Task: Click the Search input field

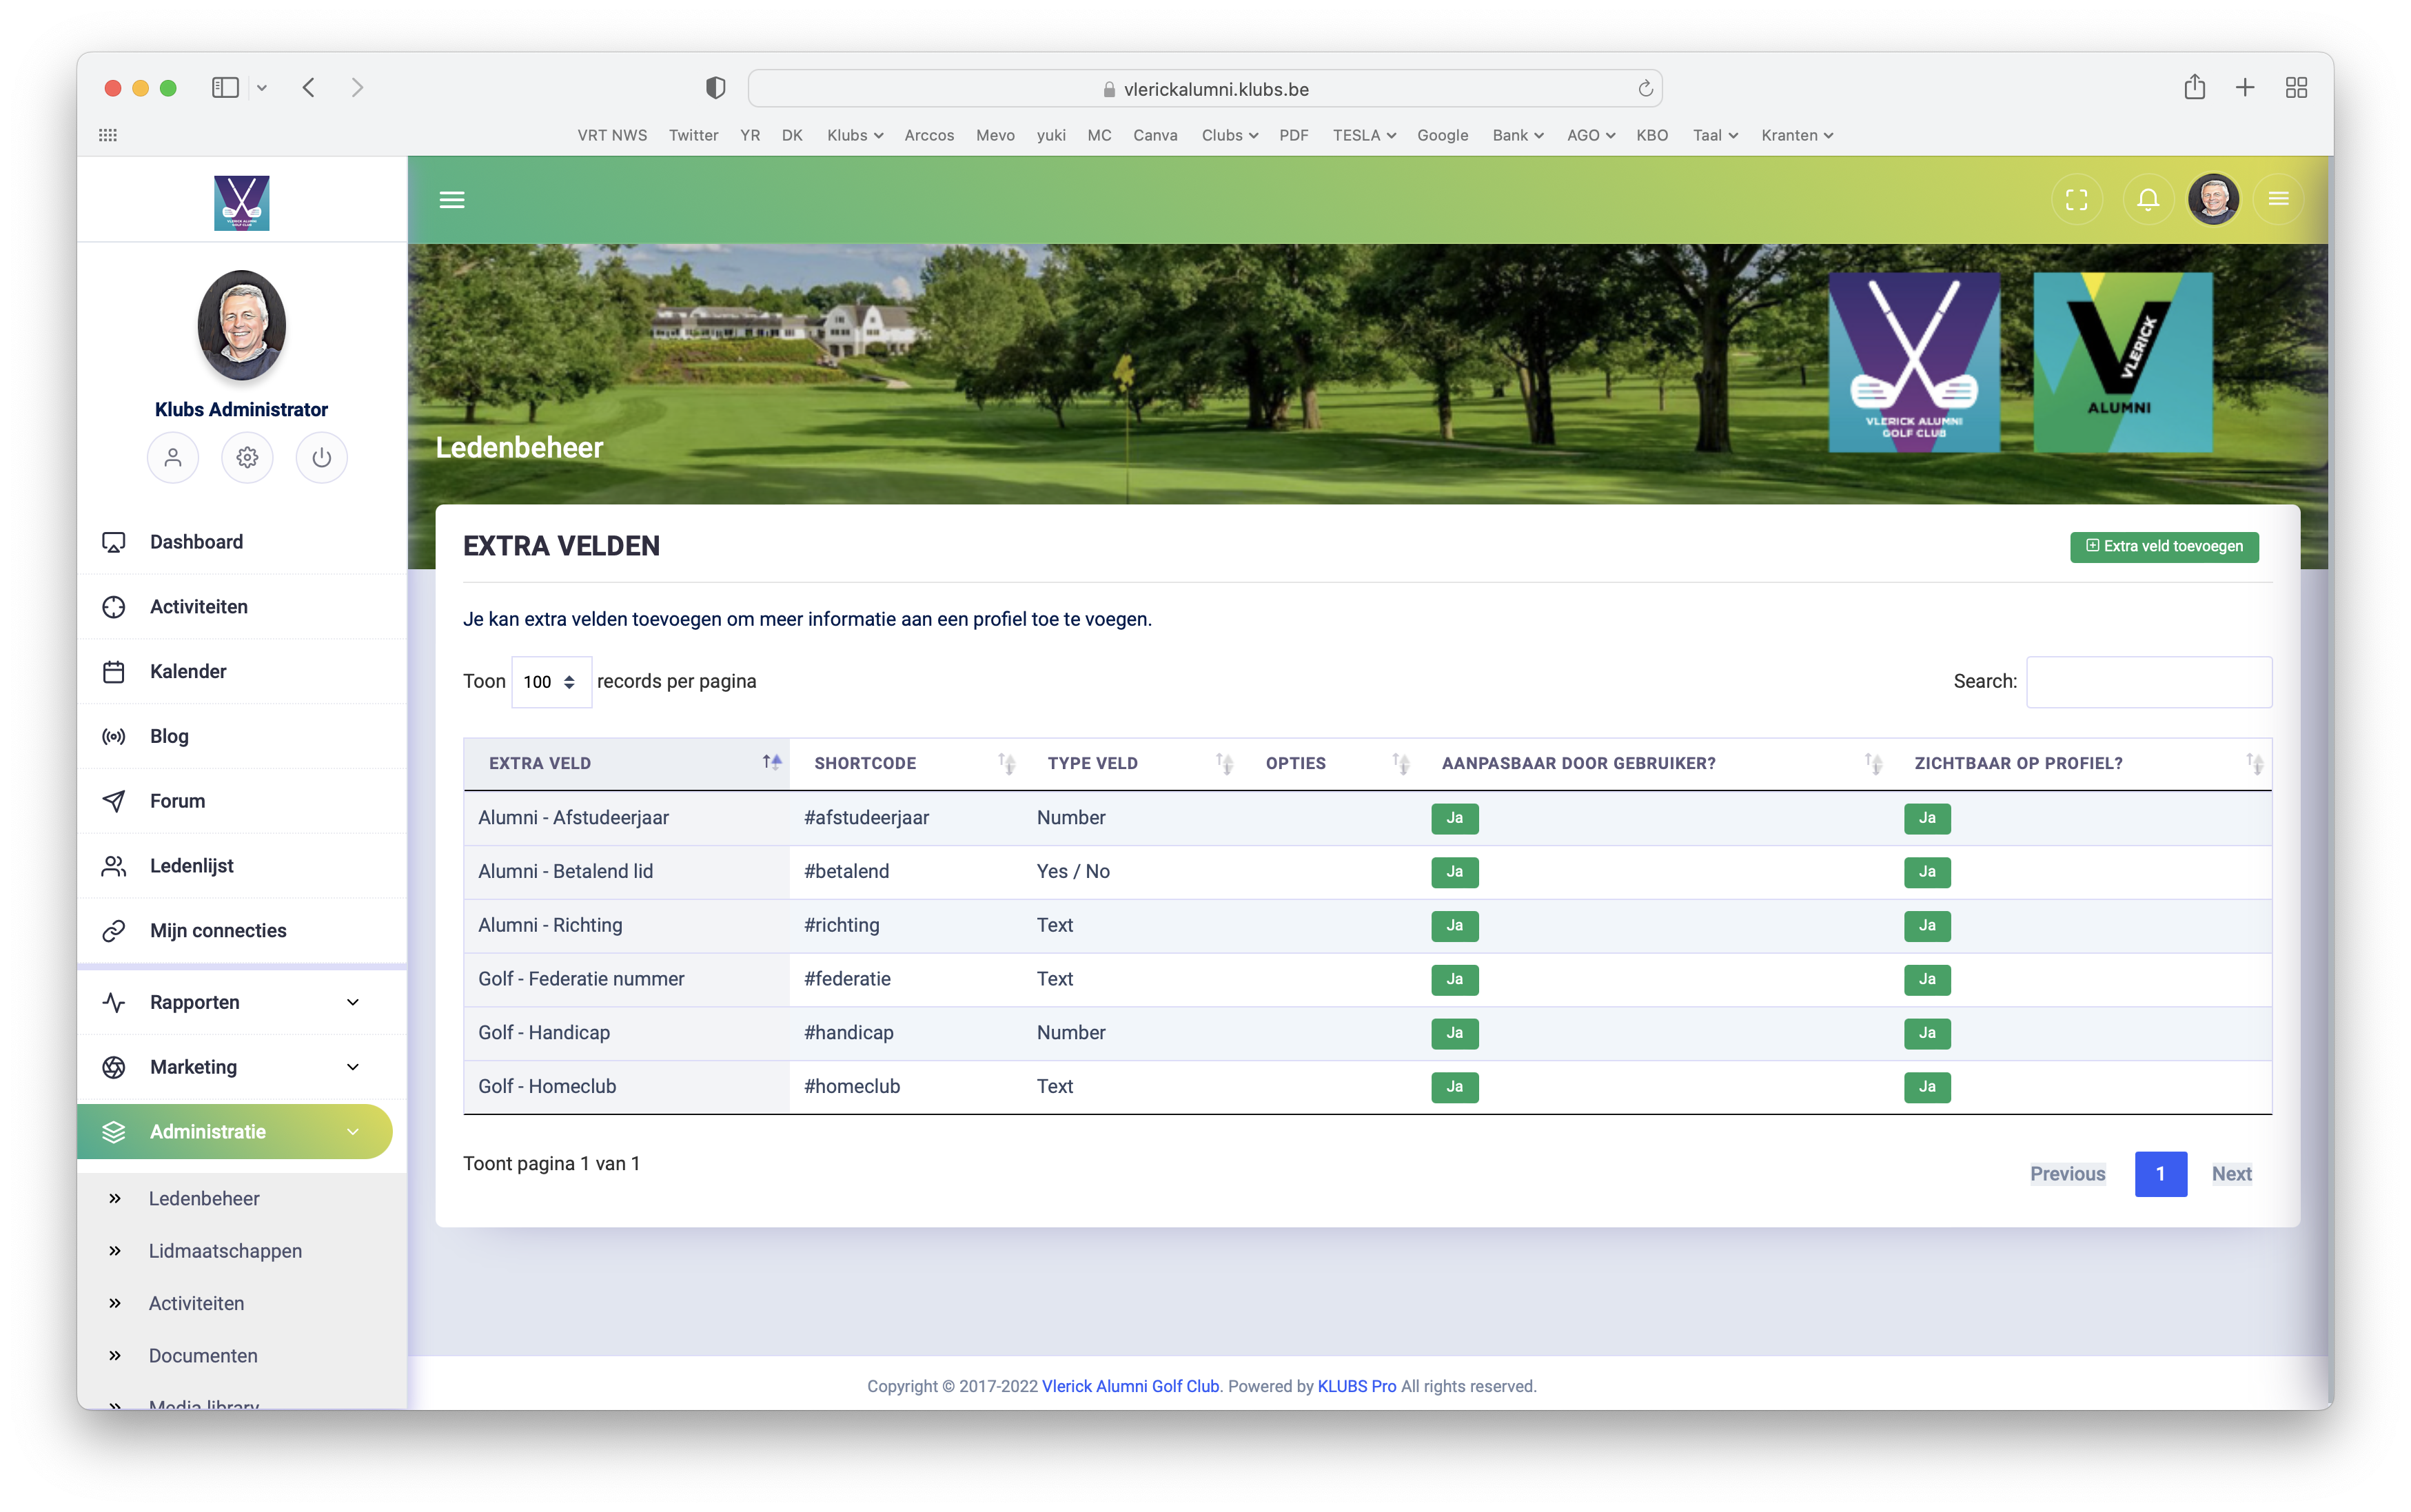Action: 2148,682
